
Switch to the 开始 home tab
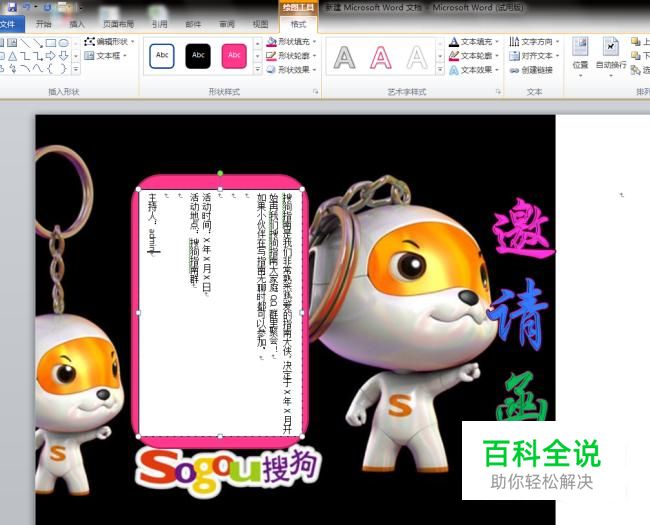44,24
